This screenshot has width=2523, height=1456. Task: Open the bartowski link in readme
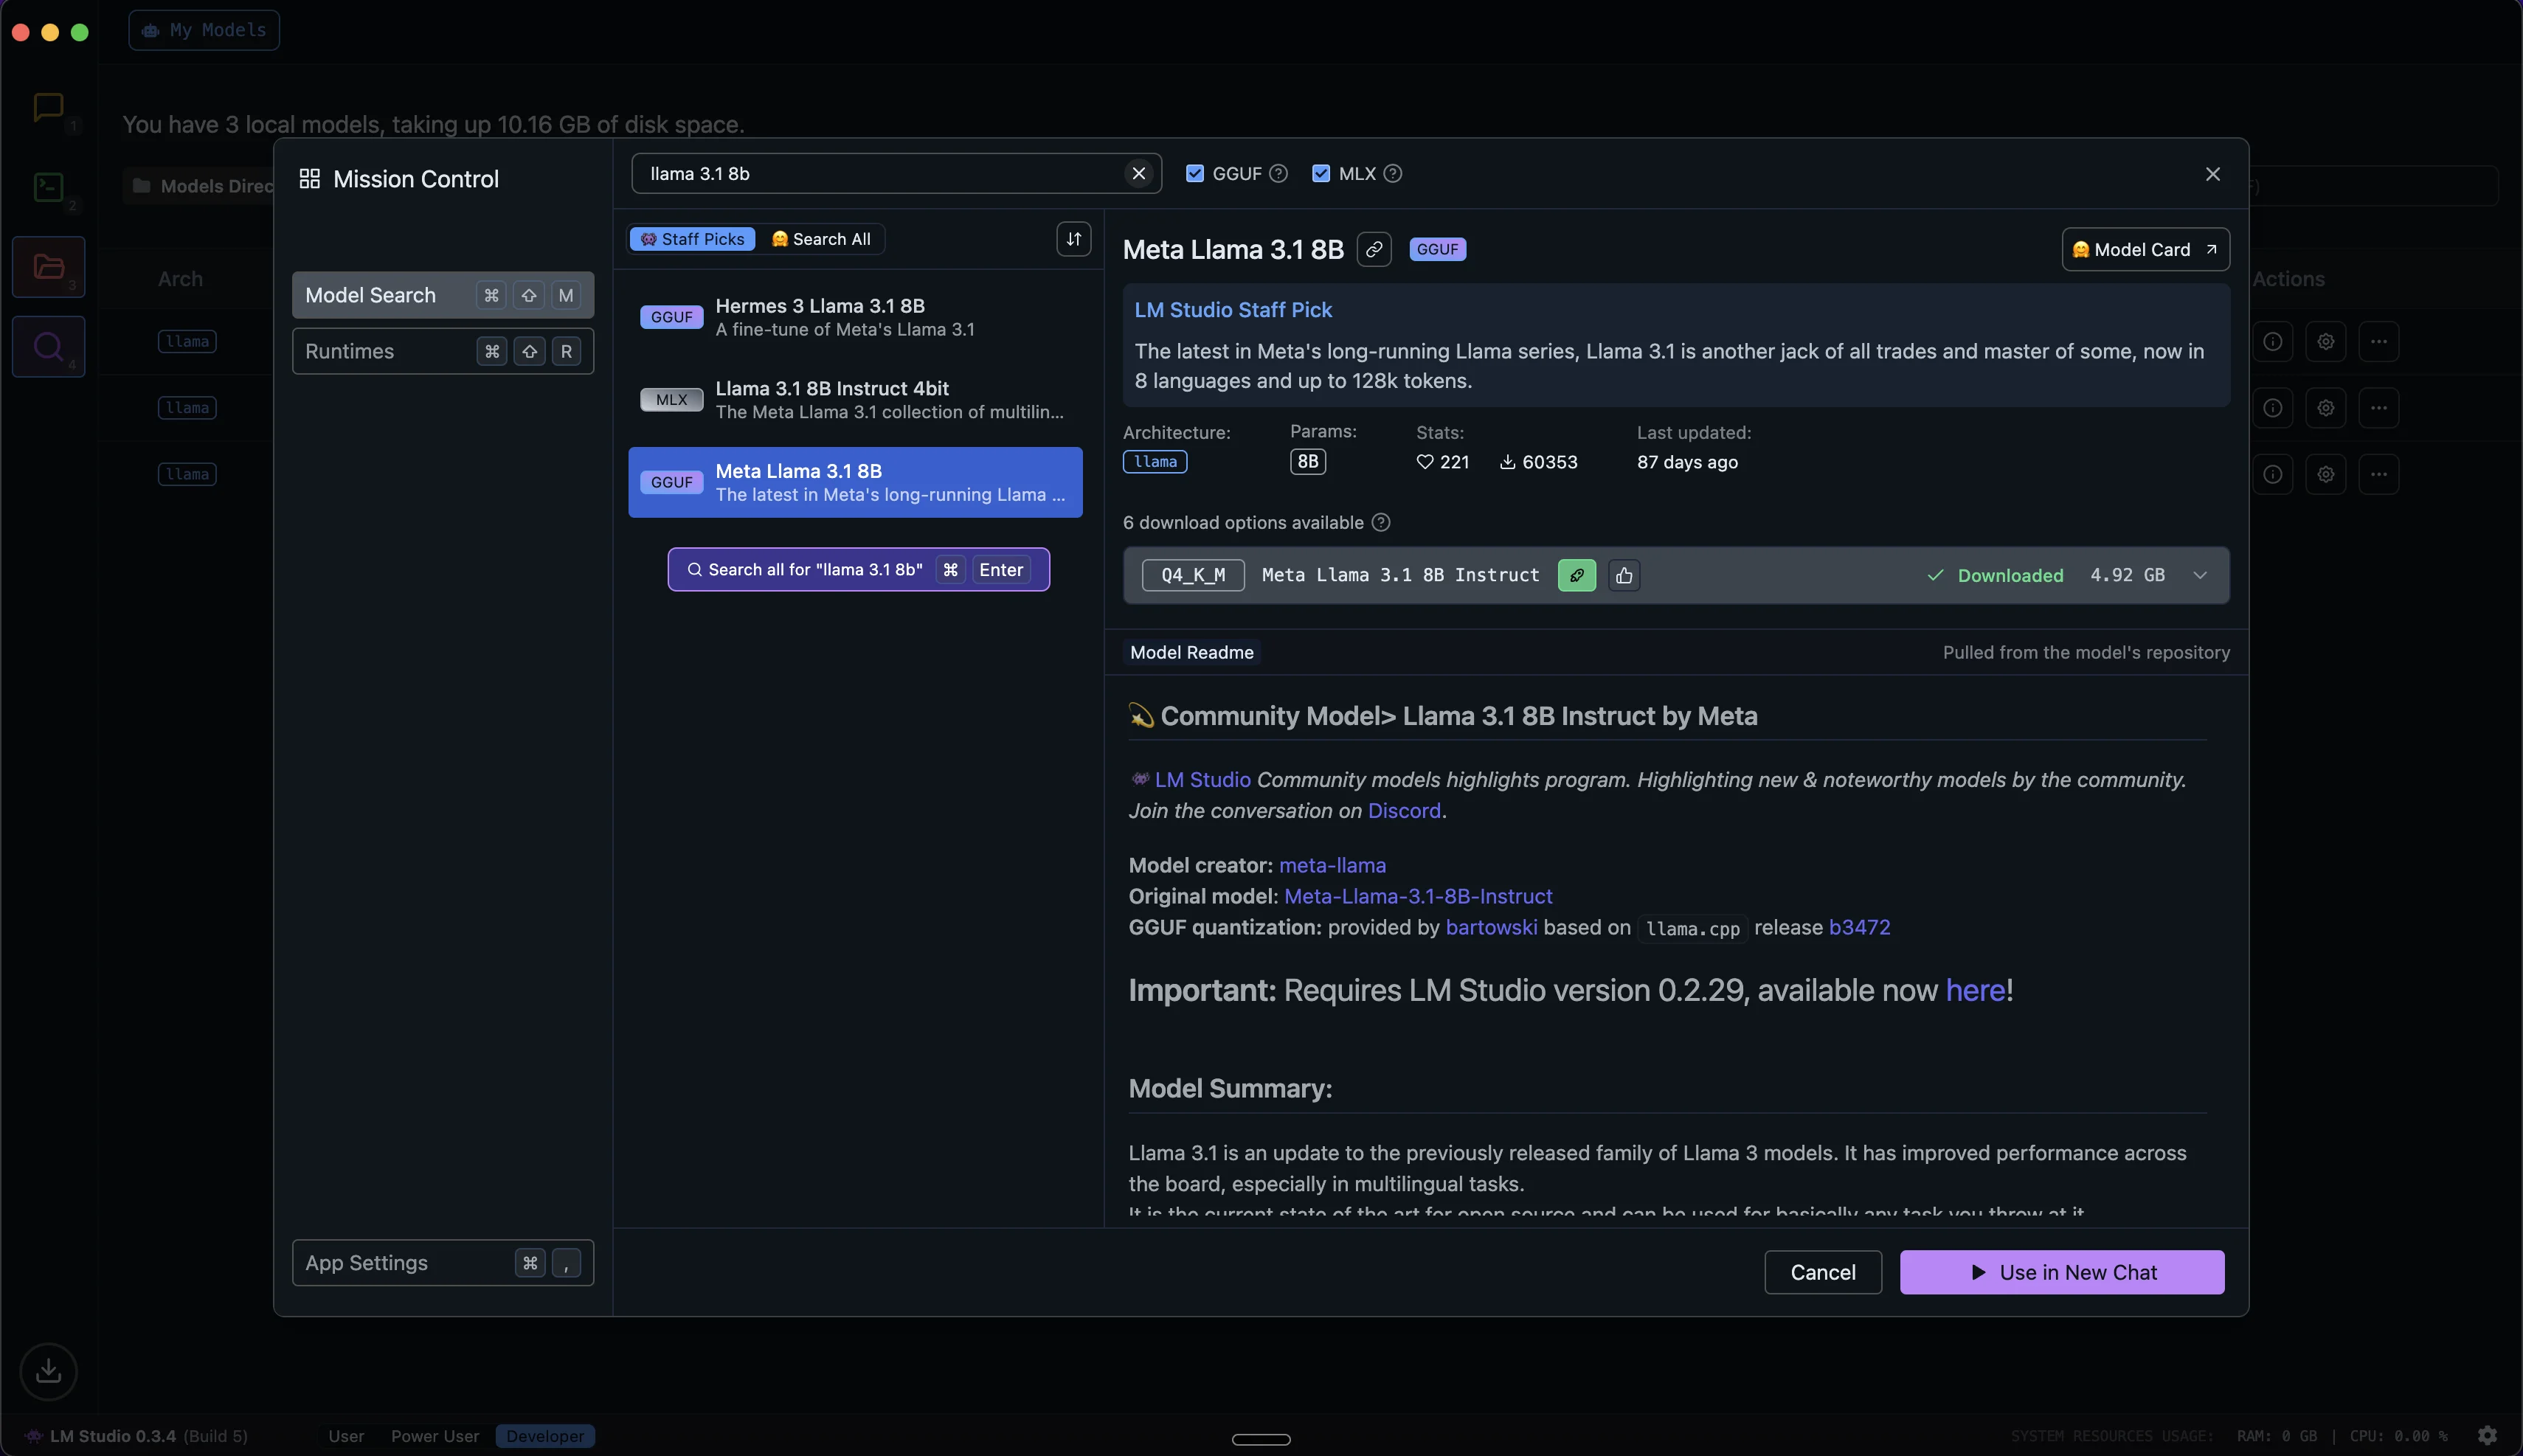click(x=1491, y=927)
